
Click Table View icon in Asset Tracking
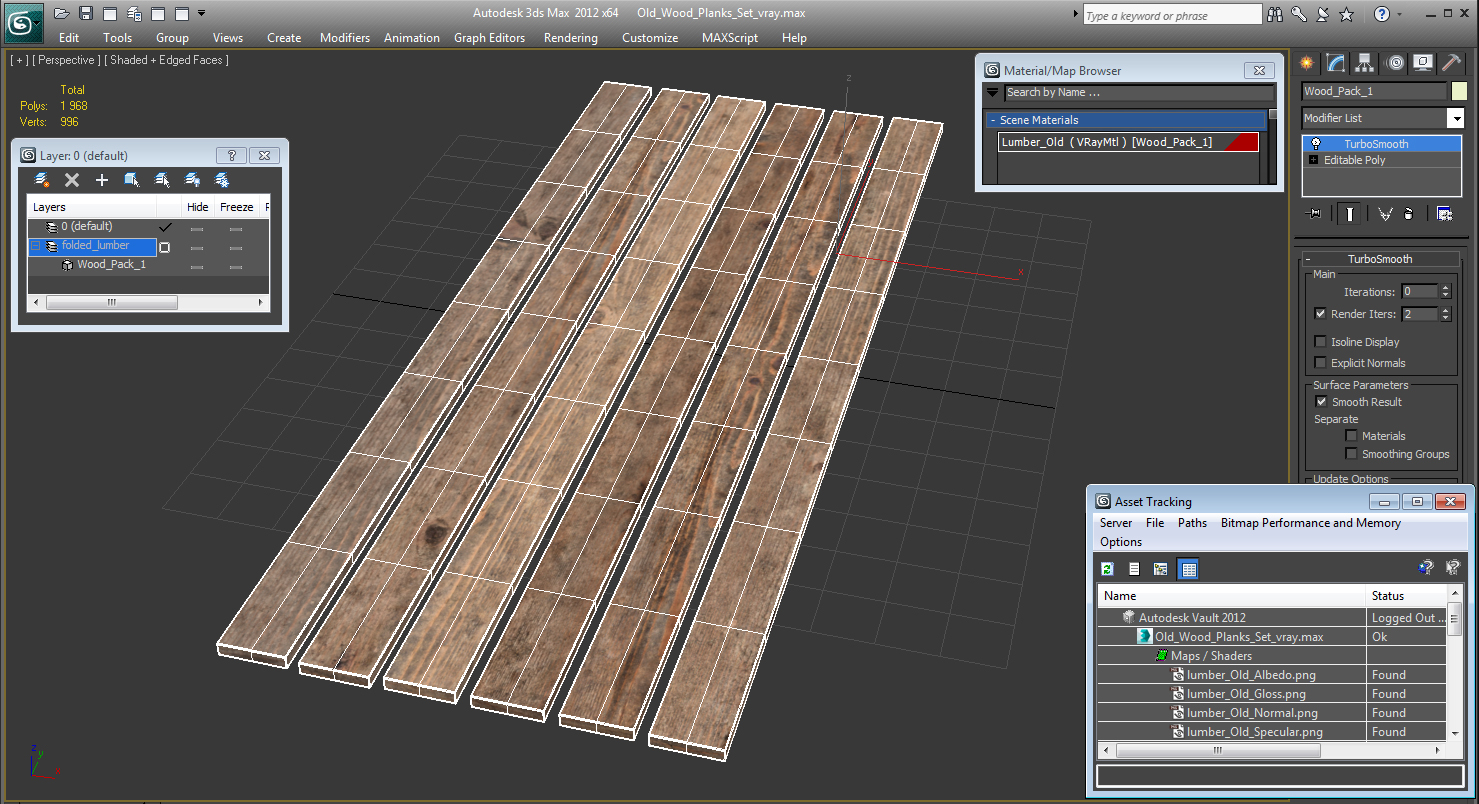click(x=1188, y=569)
